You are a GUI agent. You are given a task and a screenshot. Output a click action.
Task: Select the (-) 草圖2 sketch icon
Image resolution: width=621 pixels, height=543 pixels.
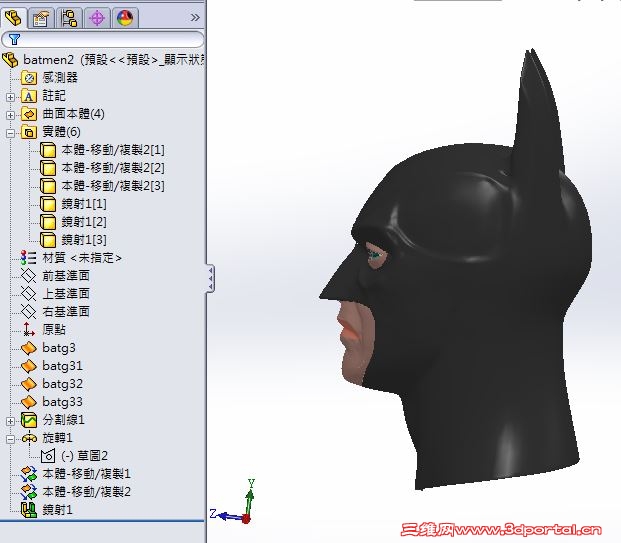tap(48, 456)
